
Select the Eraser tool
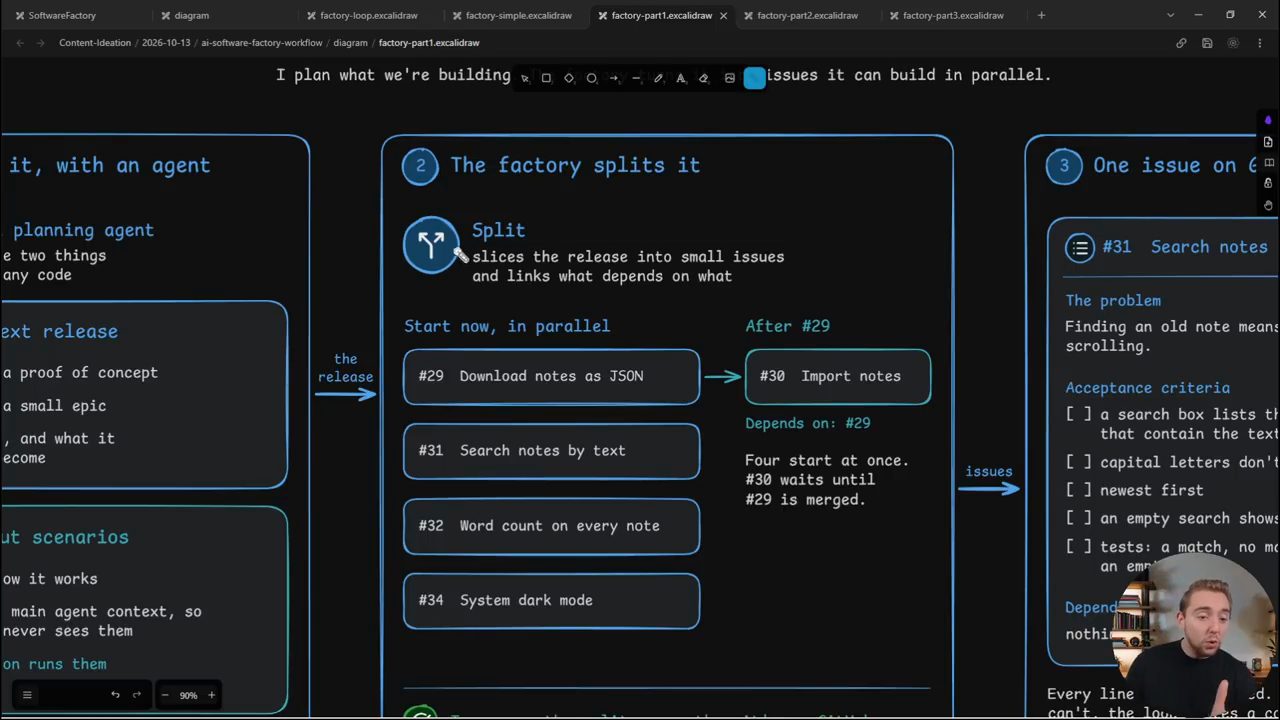[x=703, y=78]
